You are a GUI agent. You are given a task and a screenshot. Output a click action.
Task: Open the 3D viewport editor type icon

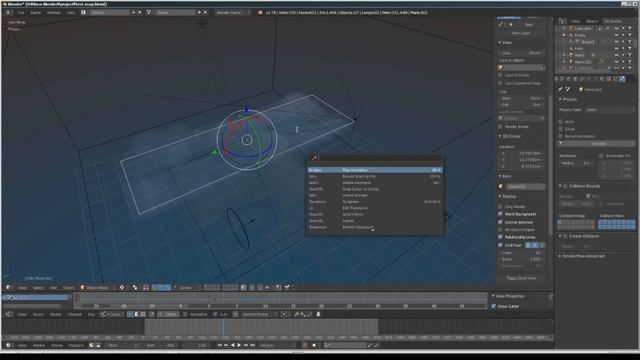[8, 287]
